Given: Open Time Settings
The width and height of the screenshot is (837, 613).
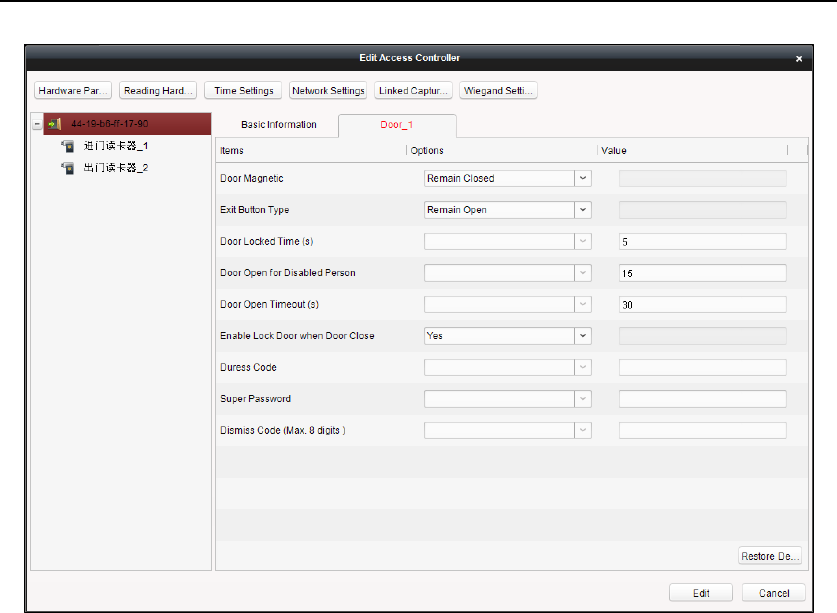Looking at the screenshot, I should (x=243, y=91).
